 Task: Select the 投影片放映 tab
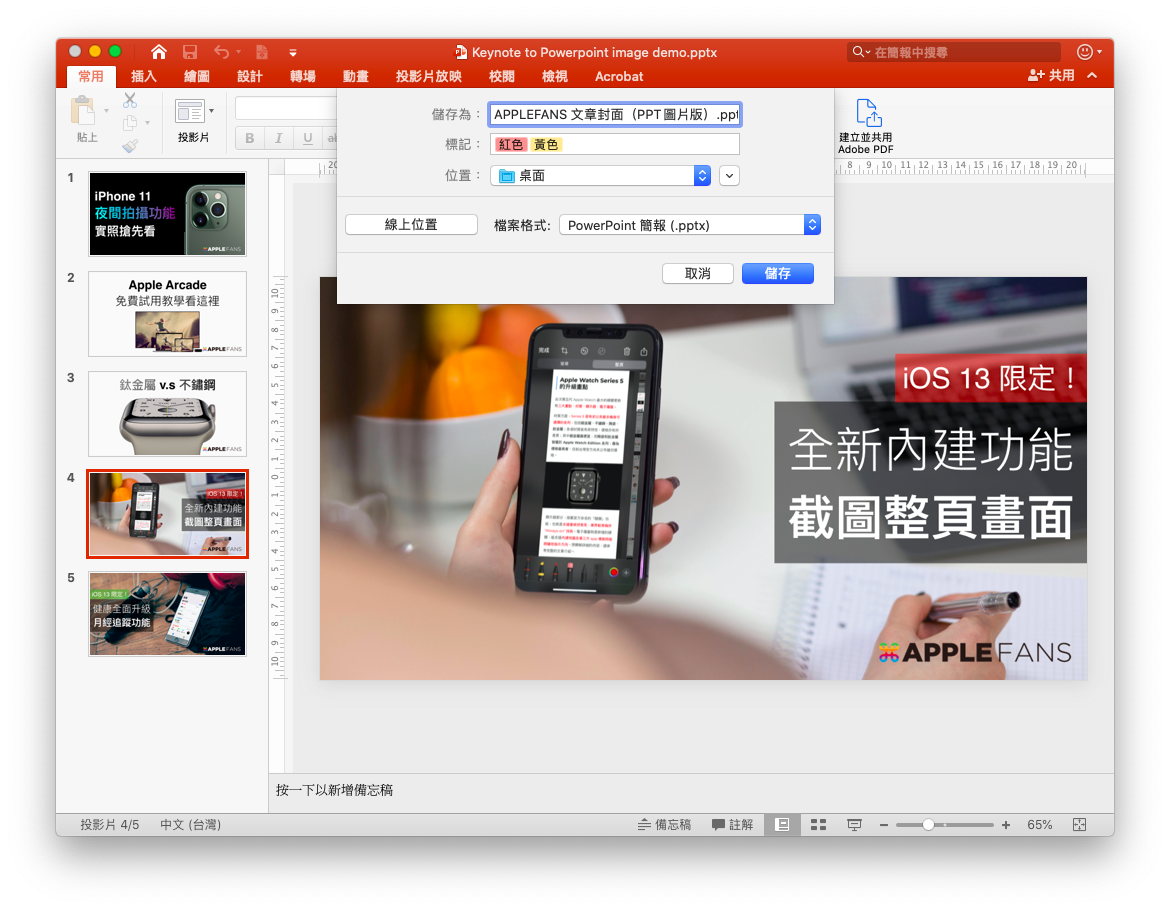pos(429,76)
